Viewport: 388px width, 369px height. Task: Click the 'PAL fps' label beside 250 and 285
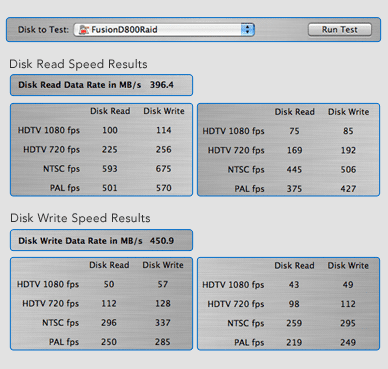pos(64,342)
